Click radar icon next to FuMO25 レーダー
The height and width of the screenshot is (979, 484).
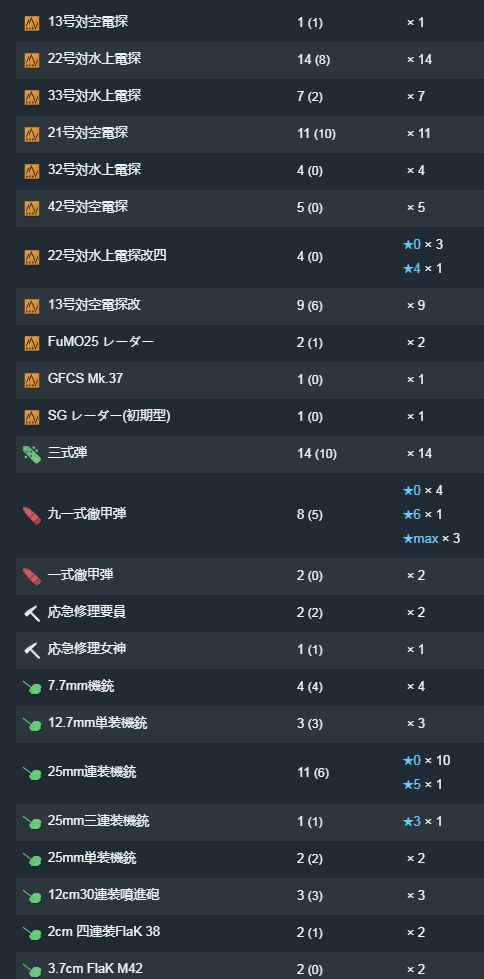click(32, 343)
